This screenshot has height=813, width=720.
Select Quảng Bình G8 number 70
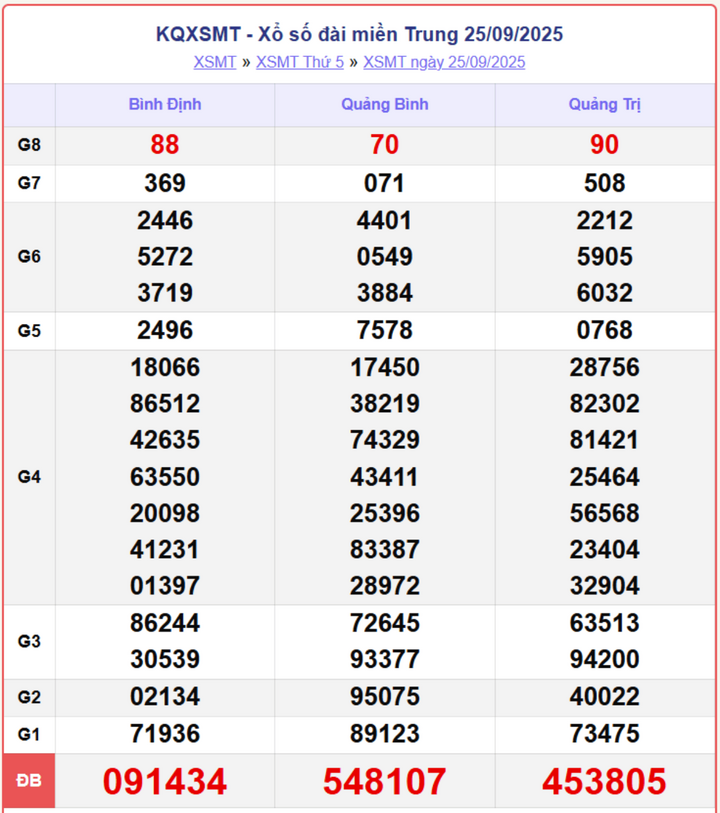pyautogui.click(x=385, y=145)
